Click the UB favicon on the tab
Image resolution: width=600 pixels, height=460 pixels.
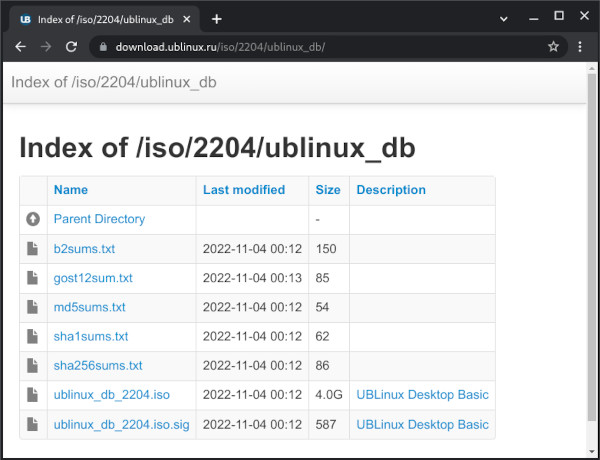[25, 19]
